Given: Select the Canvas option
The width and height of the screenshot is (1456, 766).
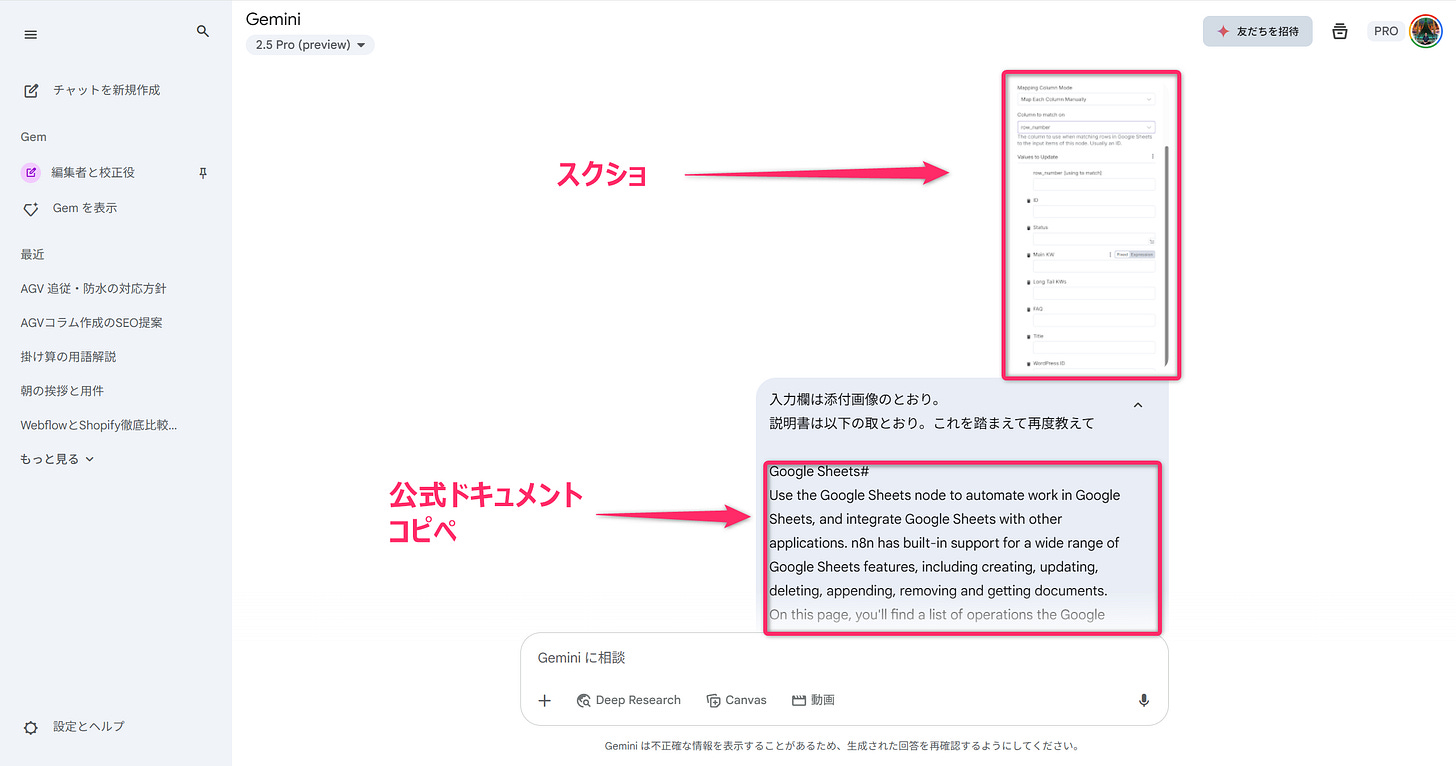Looking at the screenshot, I should 736,701.
